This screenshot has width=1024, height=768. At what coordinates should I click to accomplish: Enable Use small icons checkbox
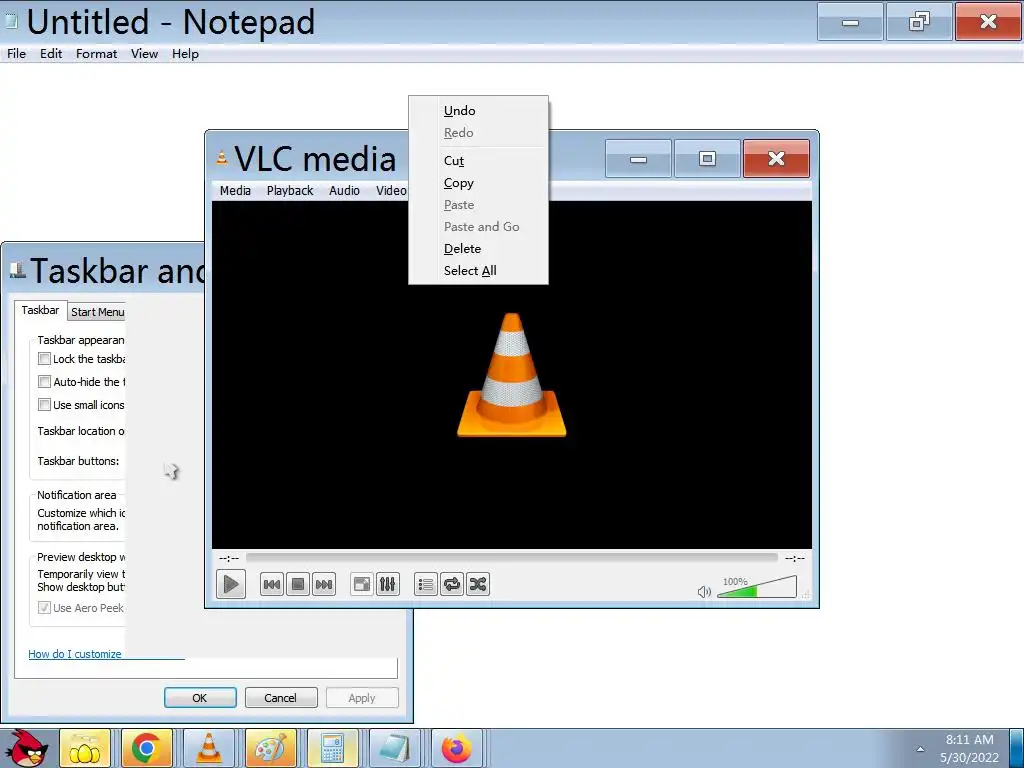pos(44,404)
